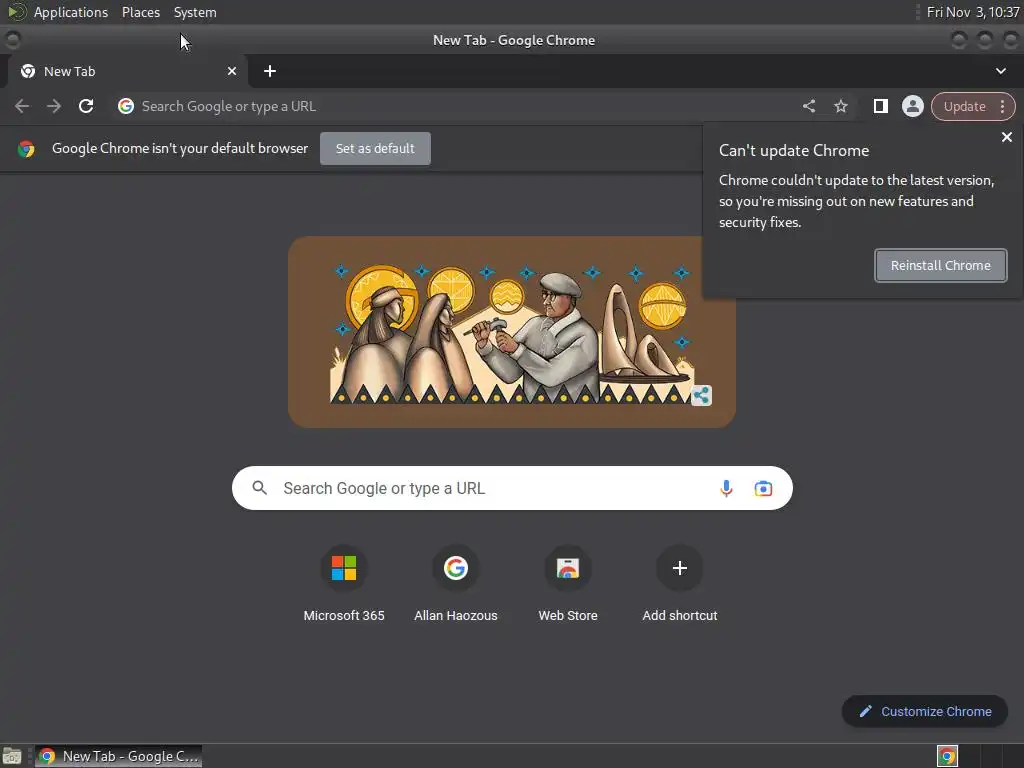The width and height of the screenshot is (1024, 768).
Task: Click the clock showing Fri Nov 3
Action: [972, 12]
